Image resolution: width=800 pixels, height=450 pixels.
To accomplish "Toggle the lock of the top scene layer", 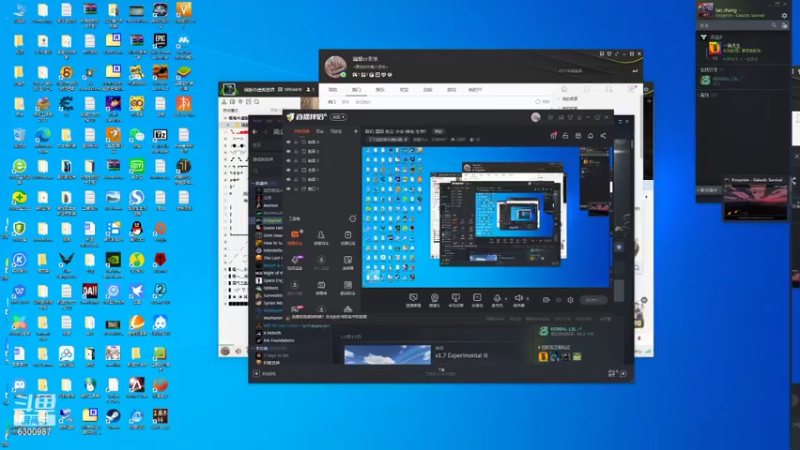I will tap(296, 142).
